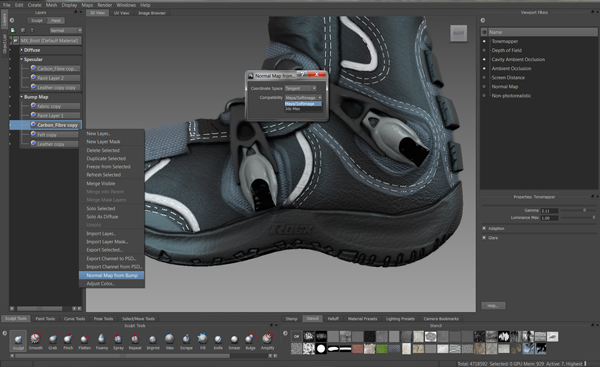Viewport: 600px width, 367px height.
Task: Open the Object List side tab
Action: (5, 43)
